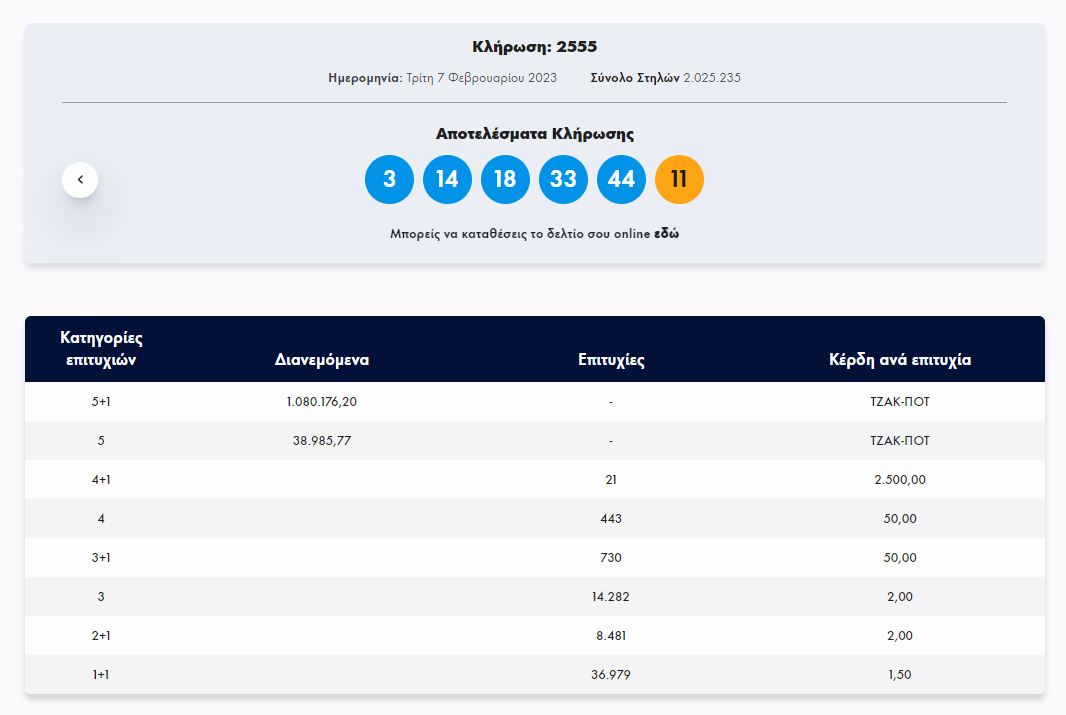
Task: Click the 14.282 winners count
Action: pyautogui.click(x=610, y=597)
